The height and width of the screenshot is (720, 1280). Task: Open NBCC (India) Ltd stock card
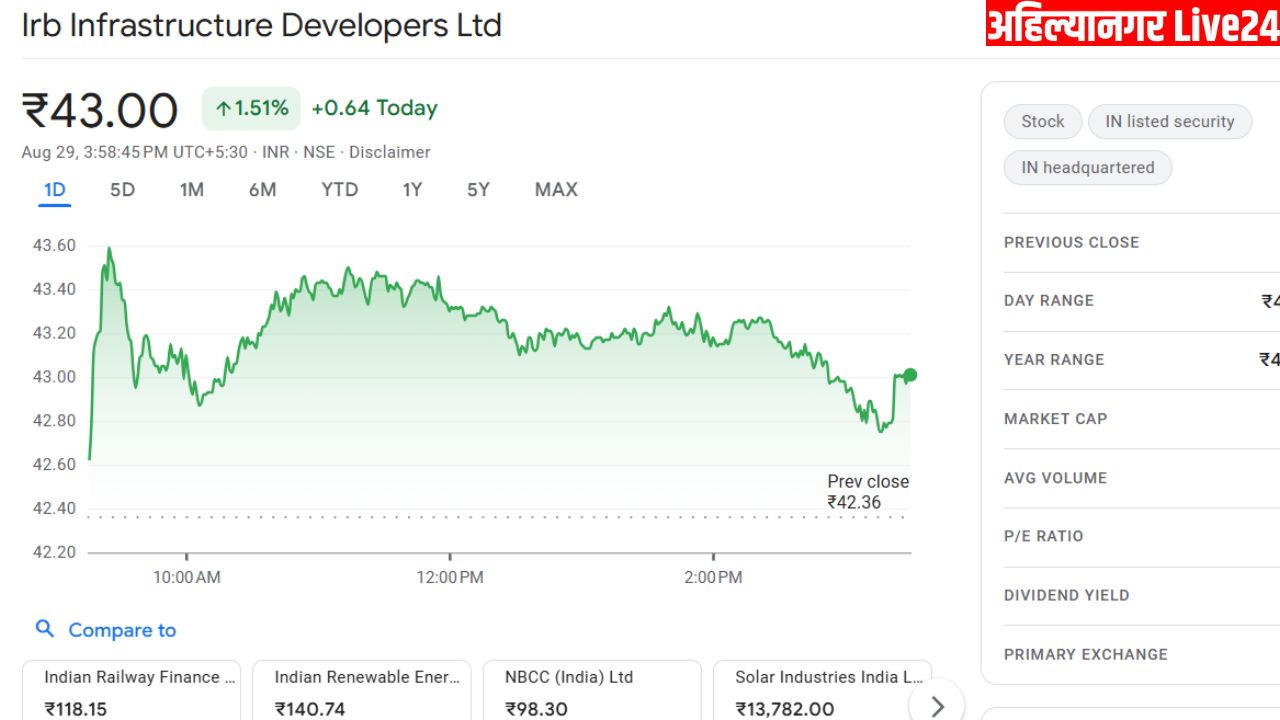(592, 690)
